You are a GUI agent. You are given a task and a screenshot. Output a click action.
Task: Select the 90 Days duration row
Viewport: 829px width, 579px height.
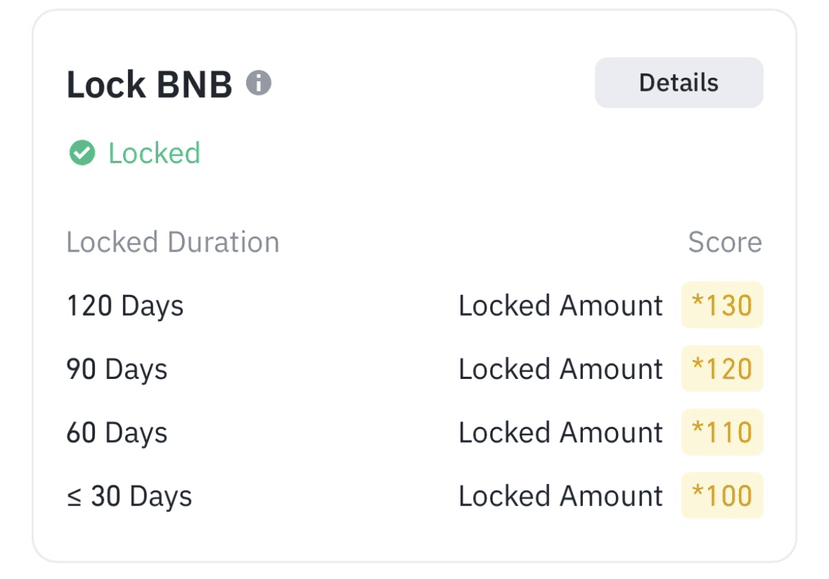click(117, 369)
